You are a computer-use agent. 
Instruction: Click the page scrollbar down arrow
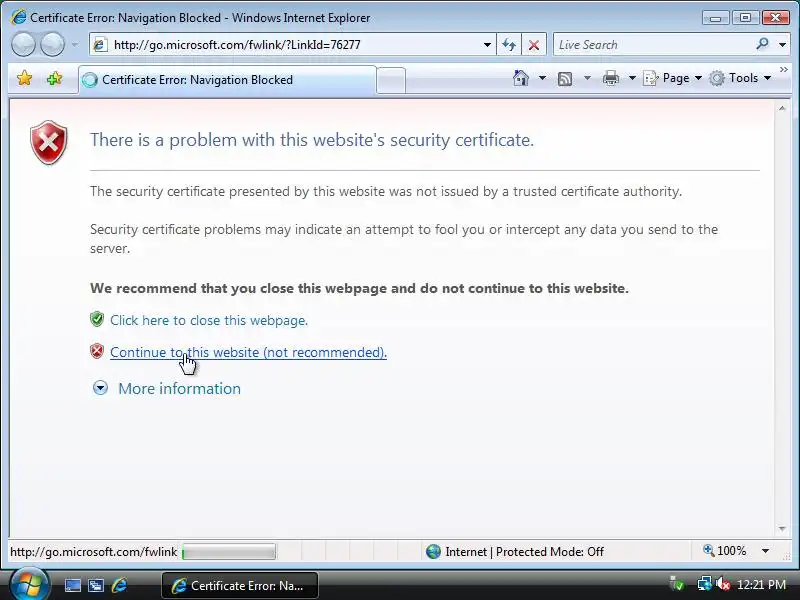point(782,529)
